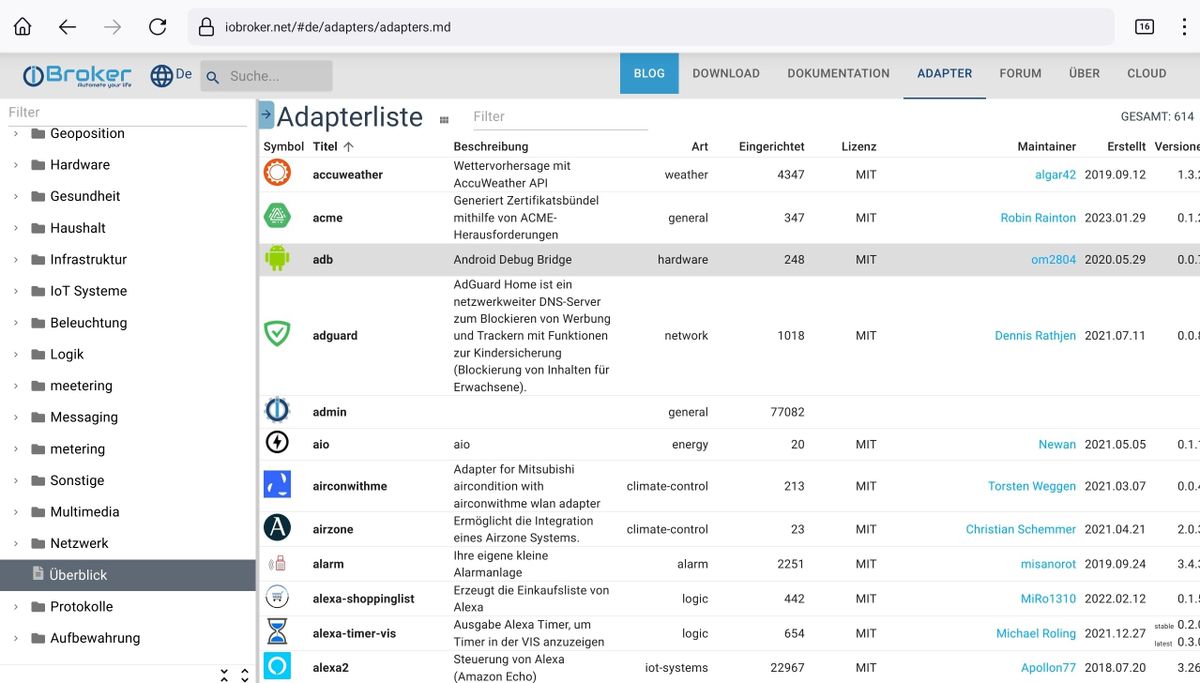The height and width of the screenshot is (683, 1200).
Task: Click the browser address bar
Action: tap(650, 27)
